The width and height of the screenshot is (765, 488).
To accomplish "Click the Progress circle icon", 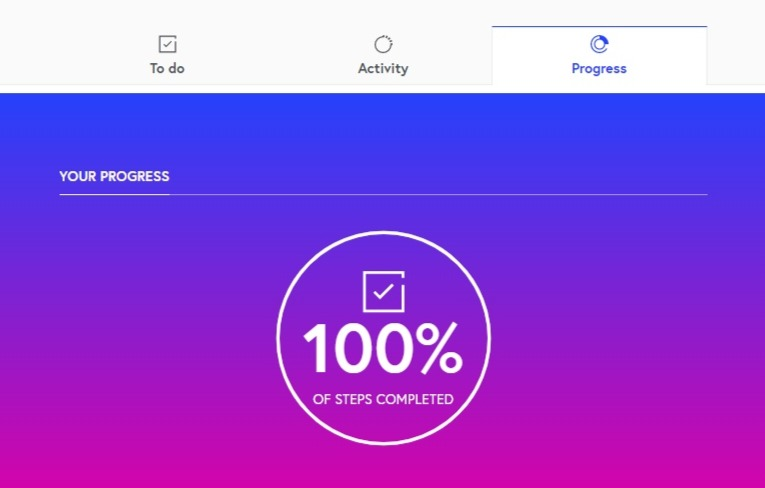I will (599, 44).
